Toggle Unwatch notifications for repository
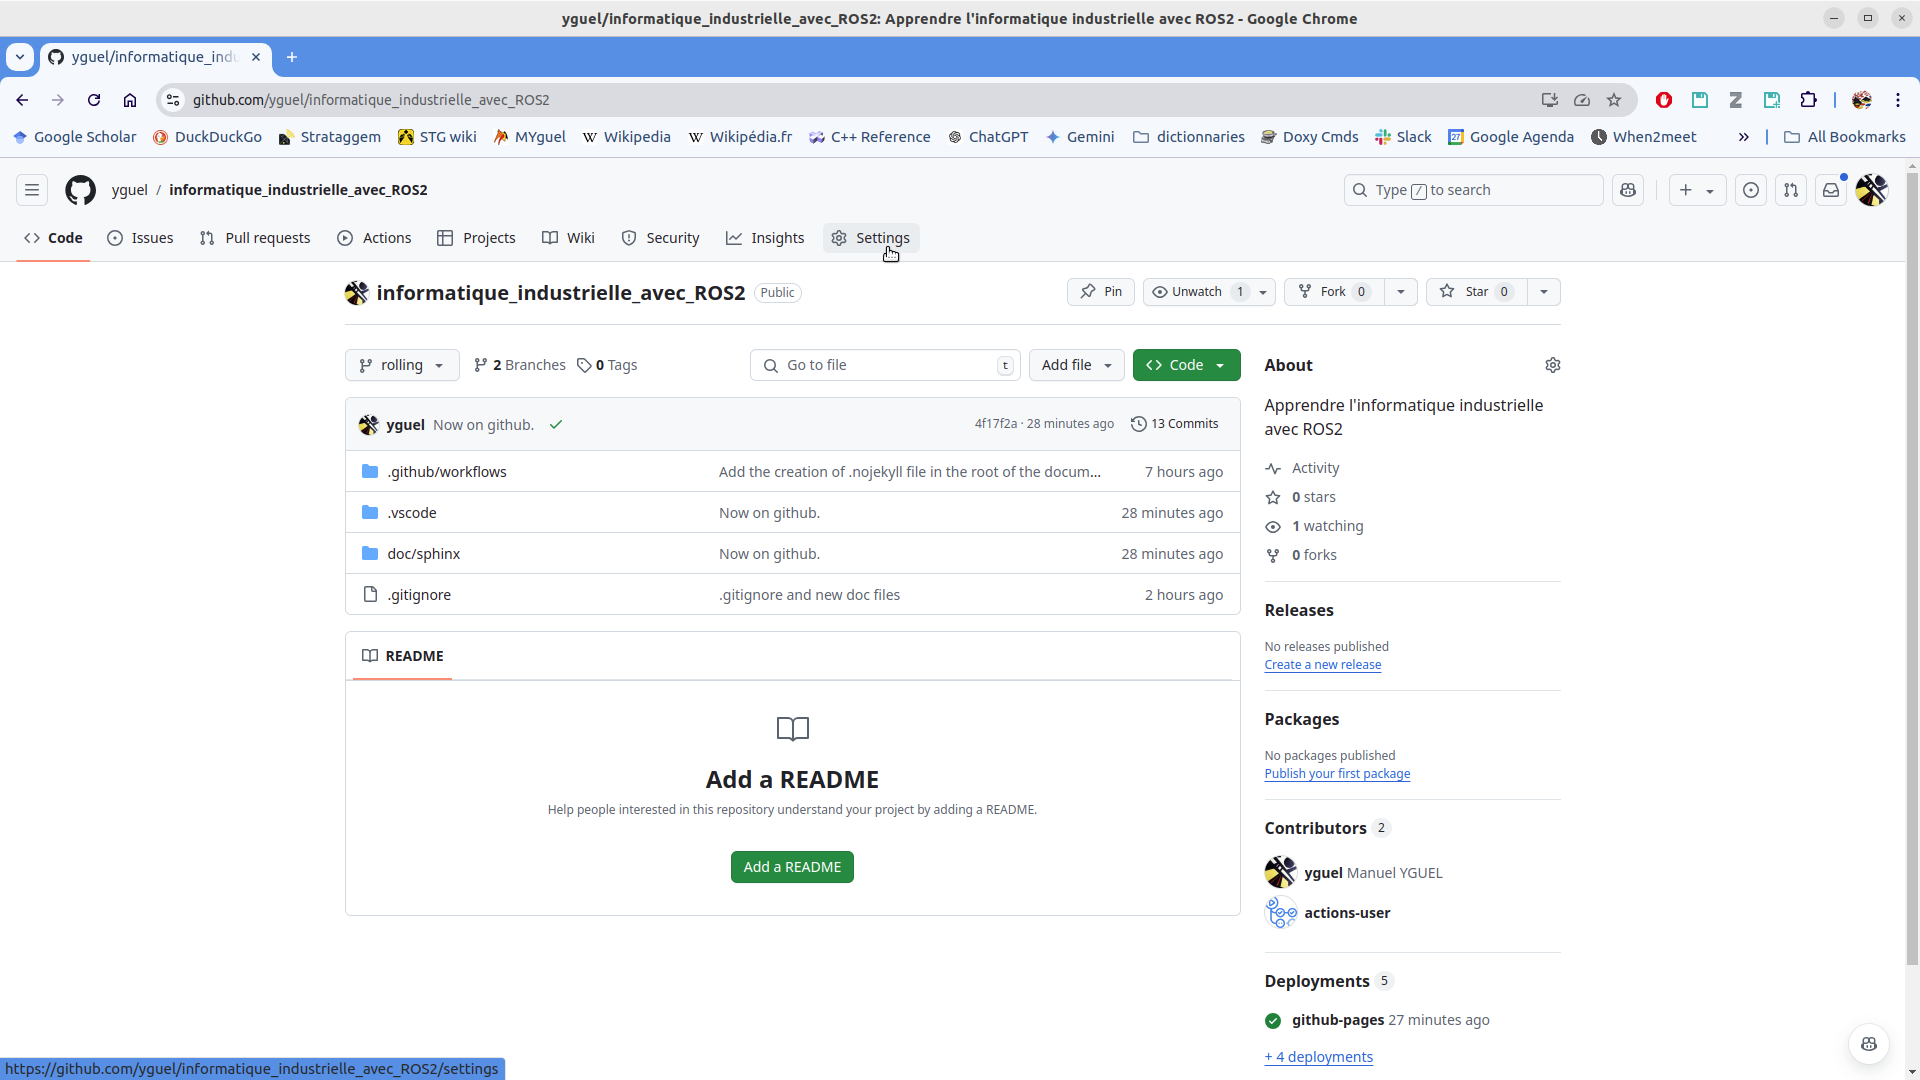The image size is (1920, 1080). coord(1197,292)
